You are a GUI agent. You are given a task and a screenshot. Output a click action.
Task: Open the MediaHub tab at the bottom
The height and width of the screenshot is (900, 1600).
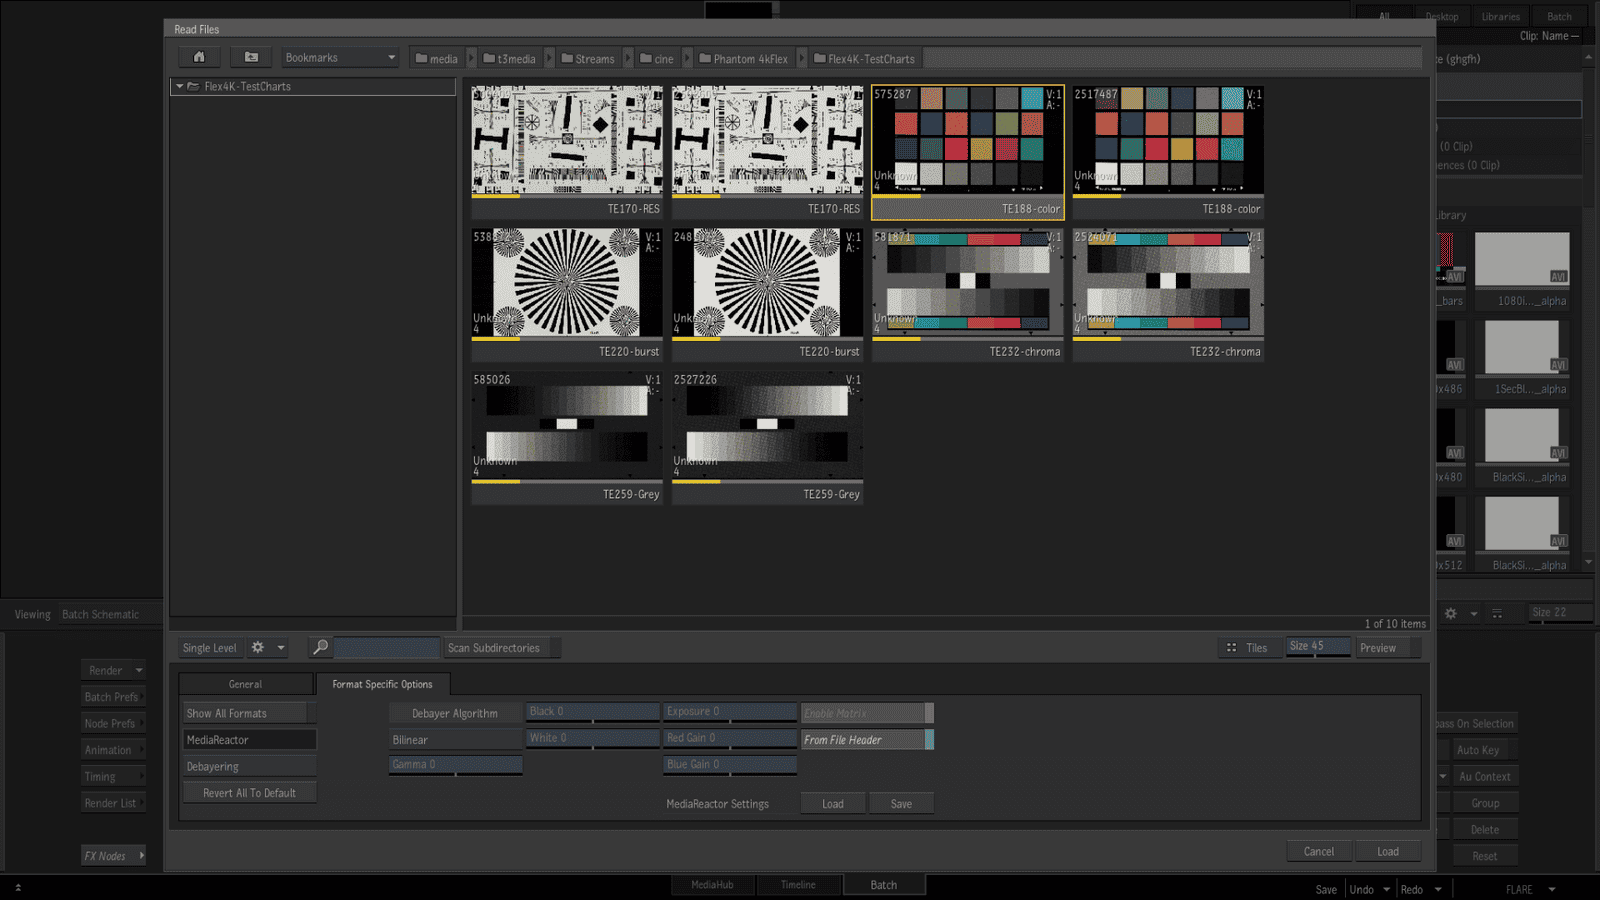(712, 885)
